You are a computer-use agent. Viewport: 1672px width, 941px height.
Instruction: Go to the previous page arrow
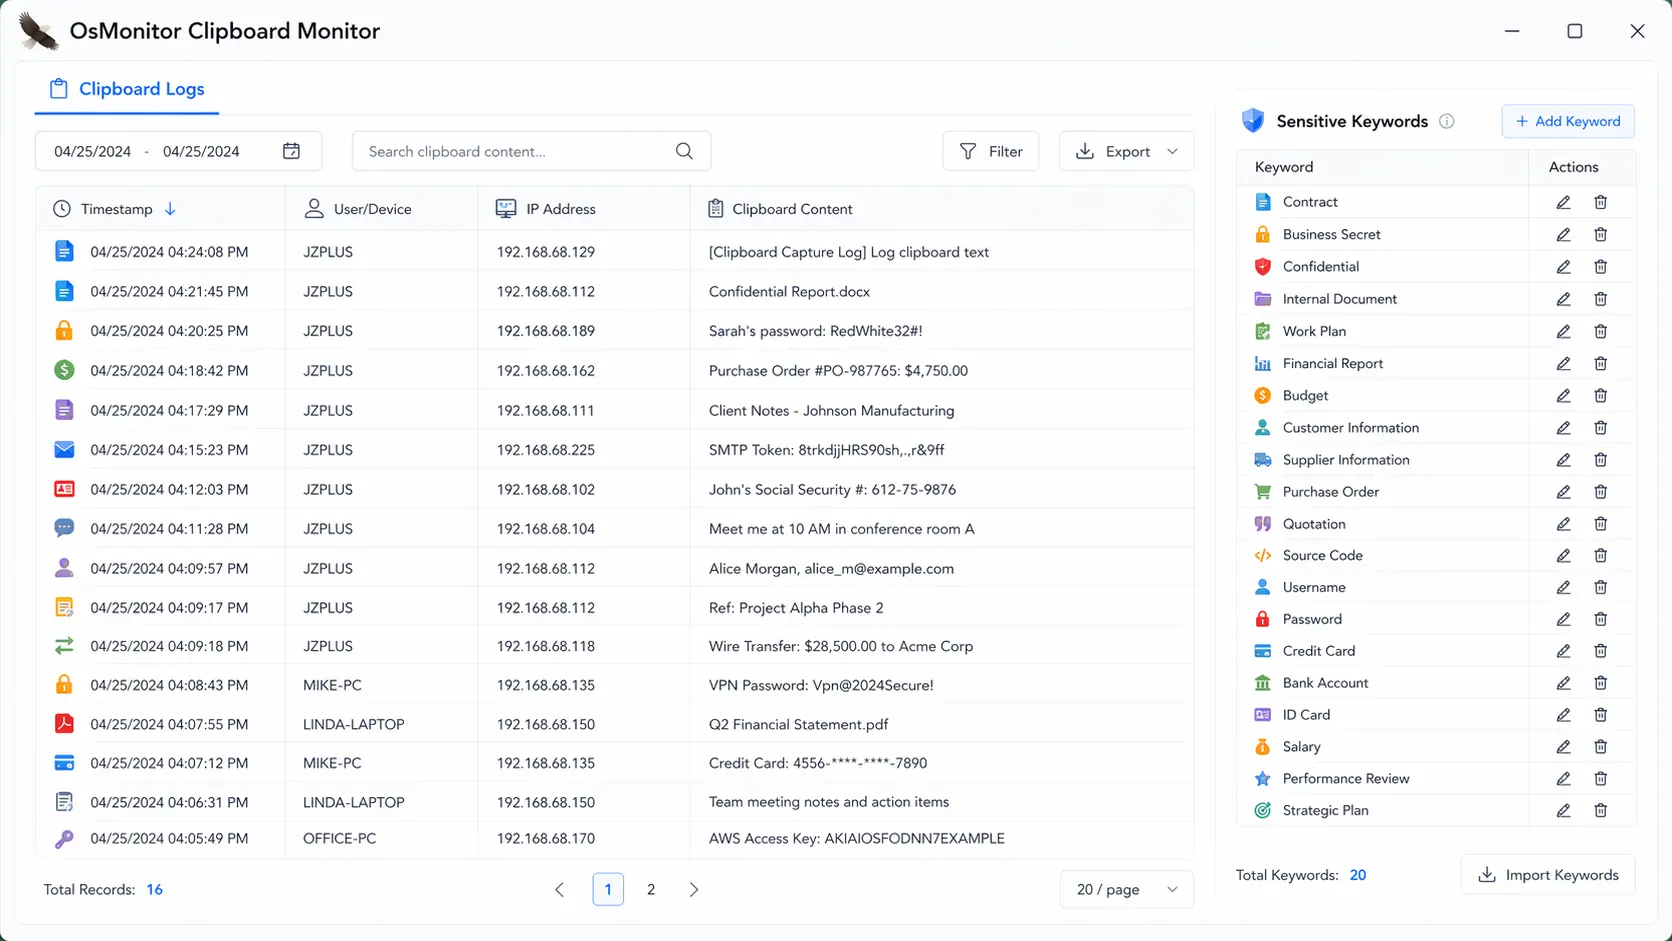point(559,889)
